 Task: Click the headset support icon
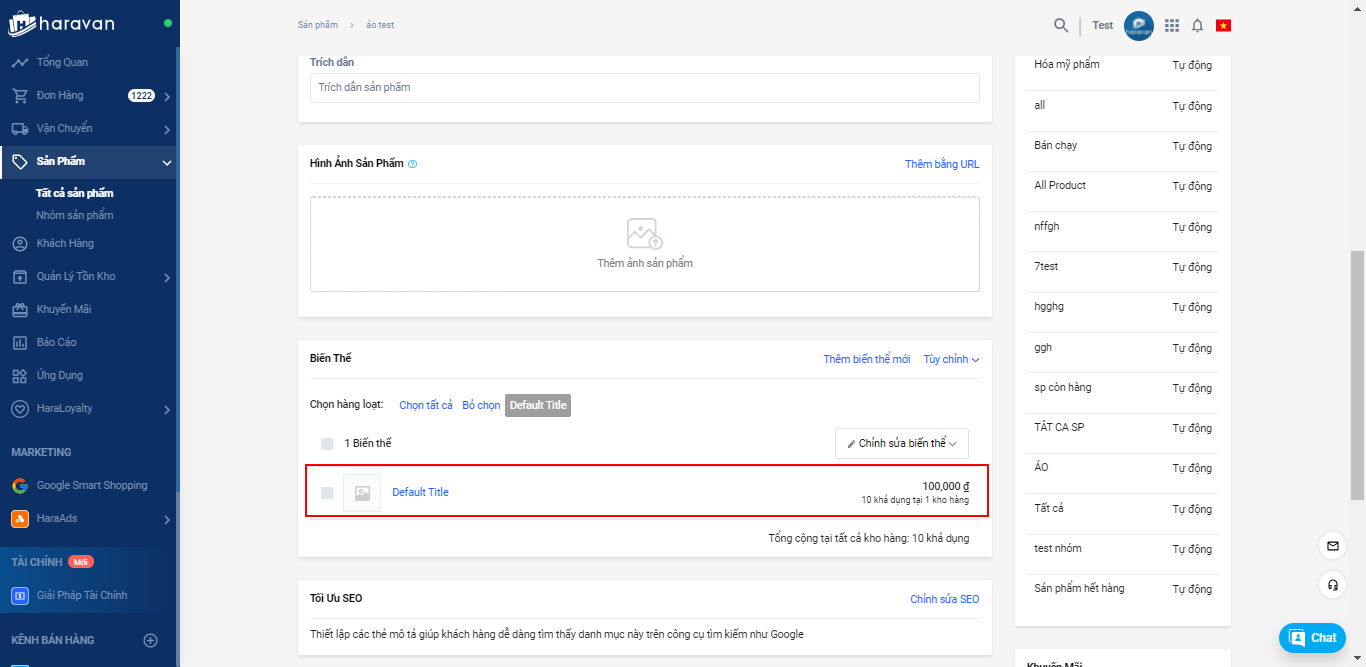pos(1332,584)
